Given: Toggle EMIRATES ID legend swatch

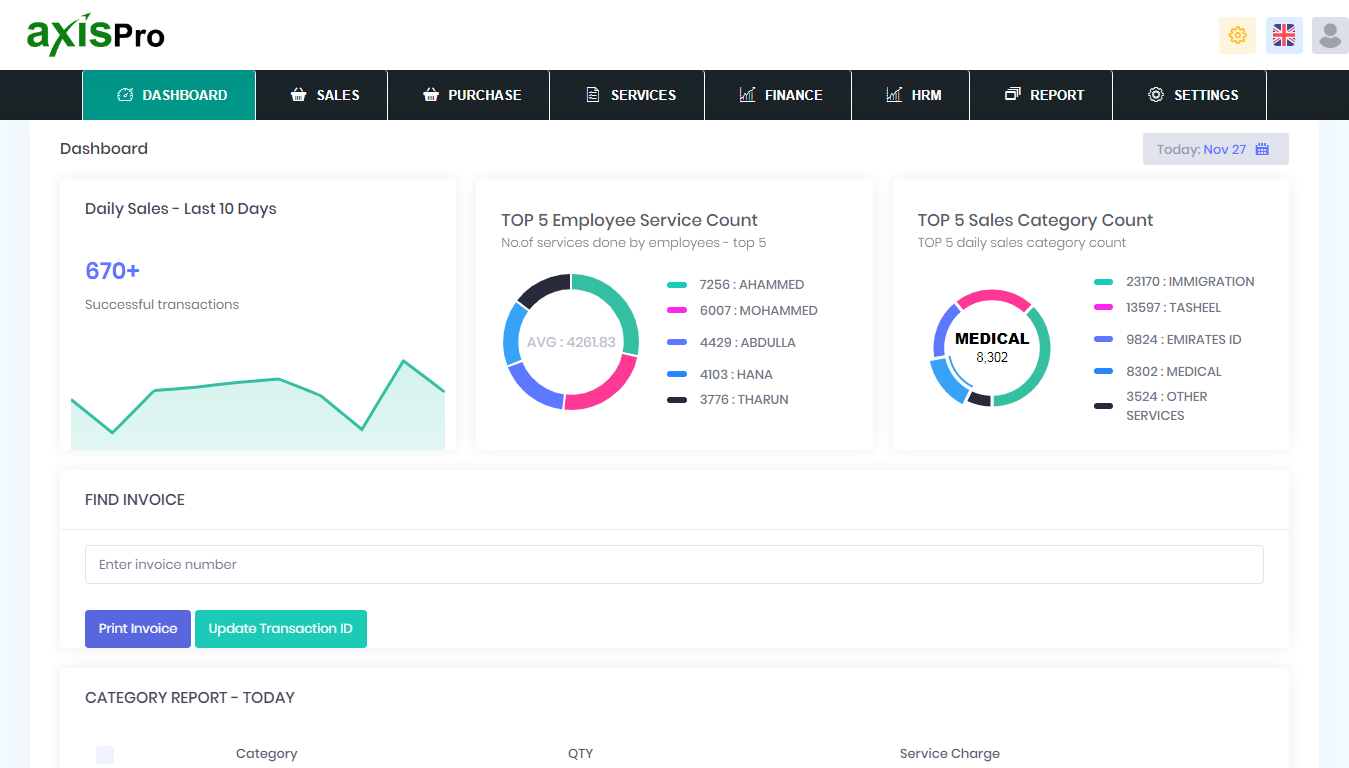Looking at the screenshot, I should pos(1104,340).
